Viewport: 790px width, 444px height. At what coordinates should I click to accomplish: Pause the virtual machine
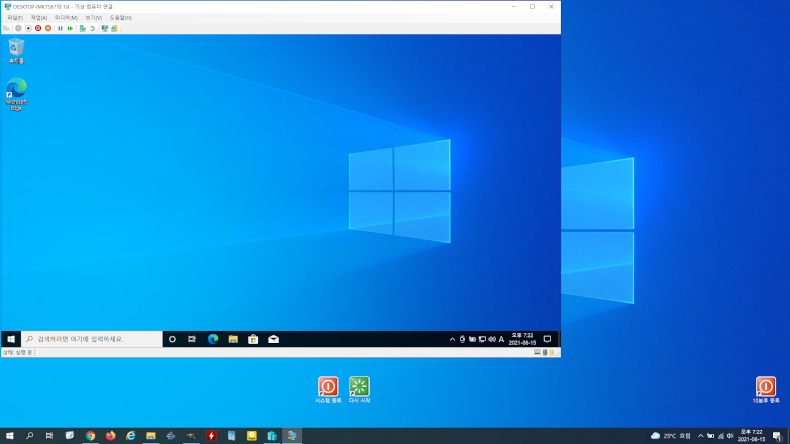click(x=60, y=29)
